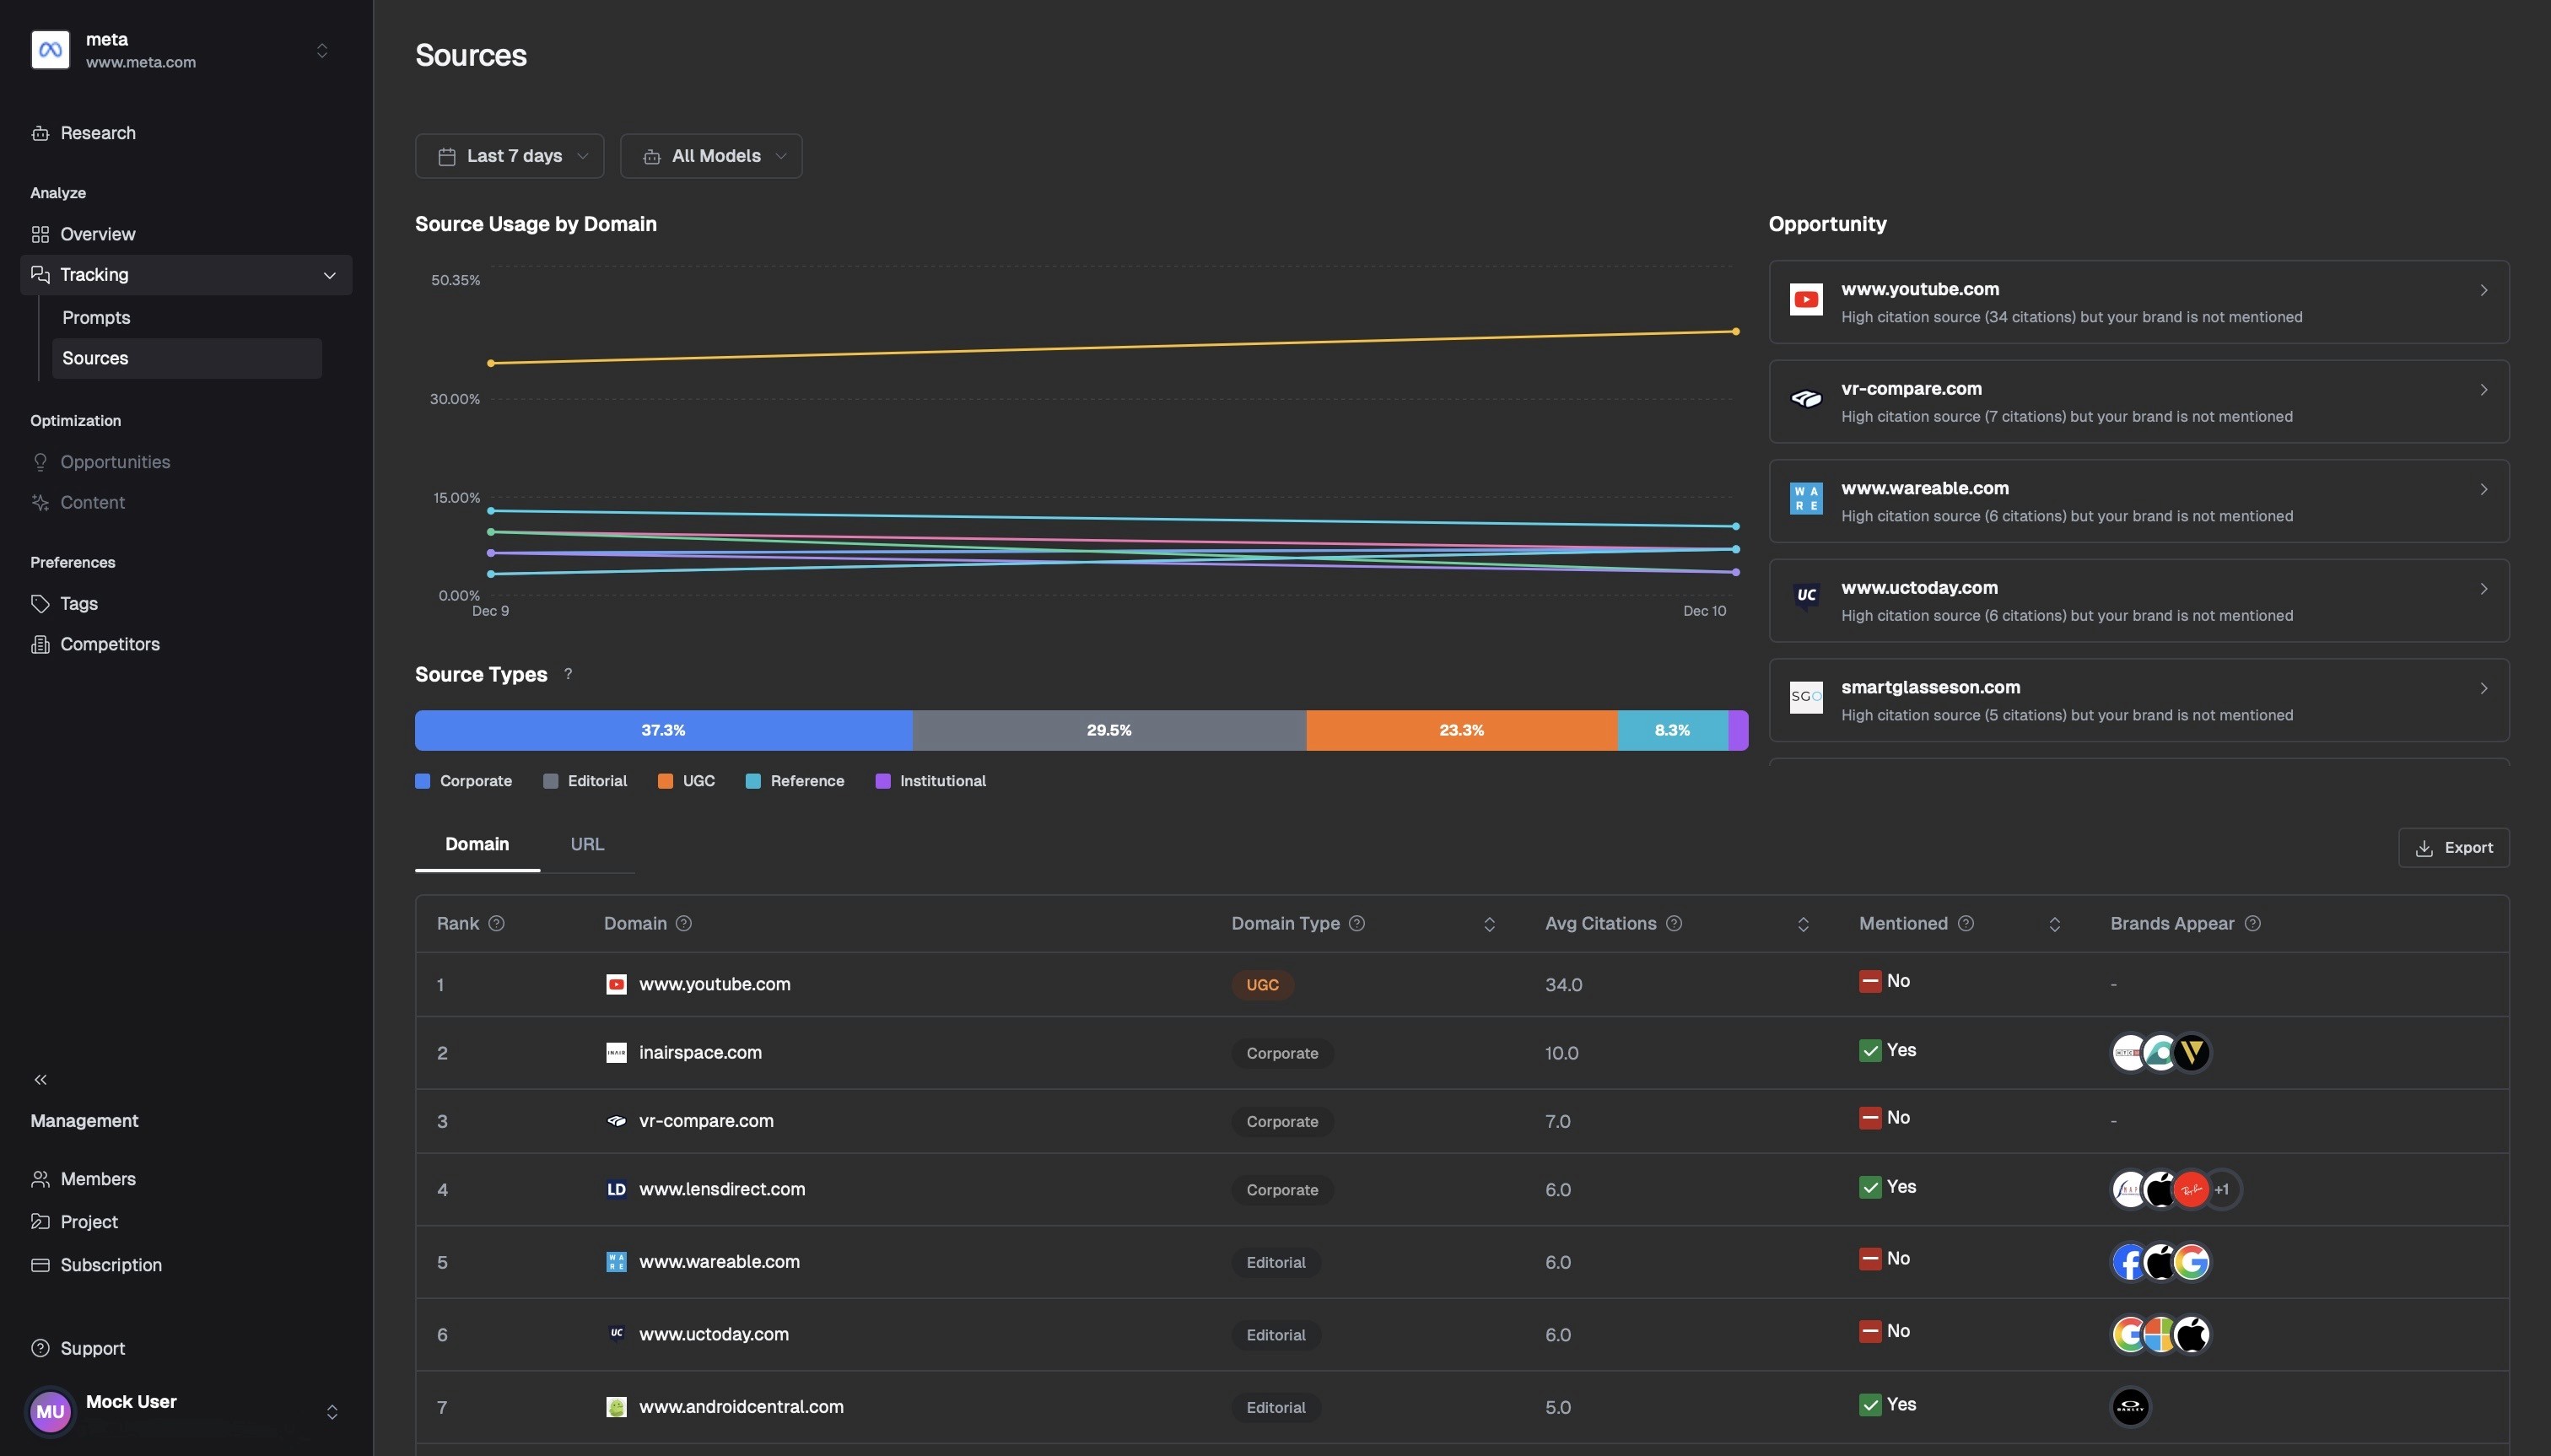This screenshot has width=2551, height=1456.
Task: Click the Yes checkbox for www.lensdirect.com
Action: pos(1872,1187)
